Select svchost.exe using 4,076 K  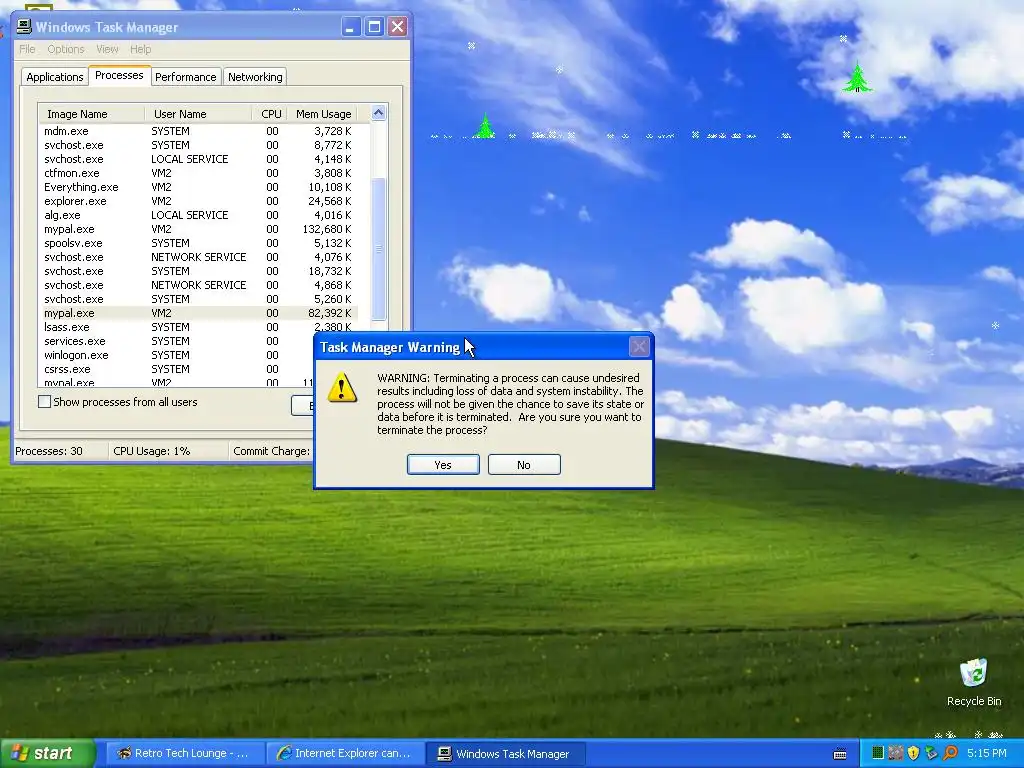[x=198, y=257]
